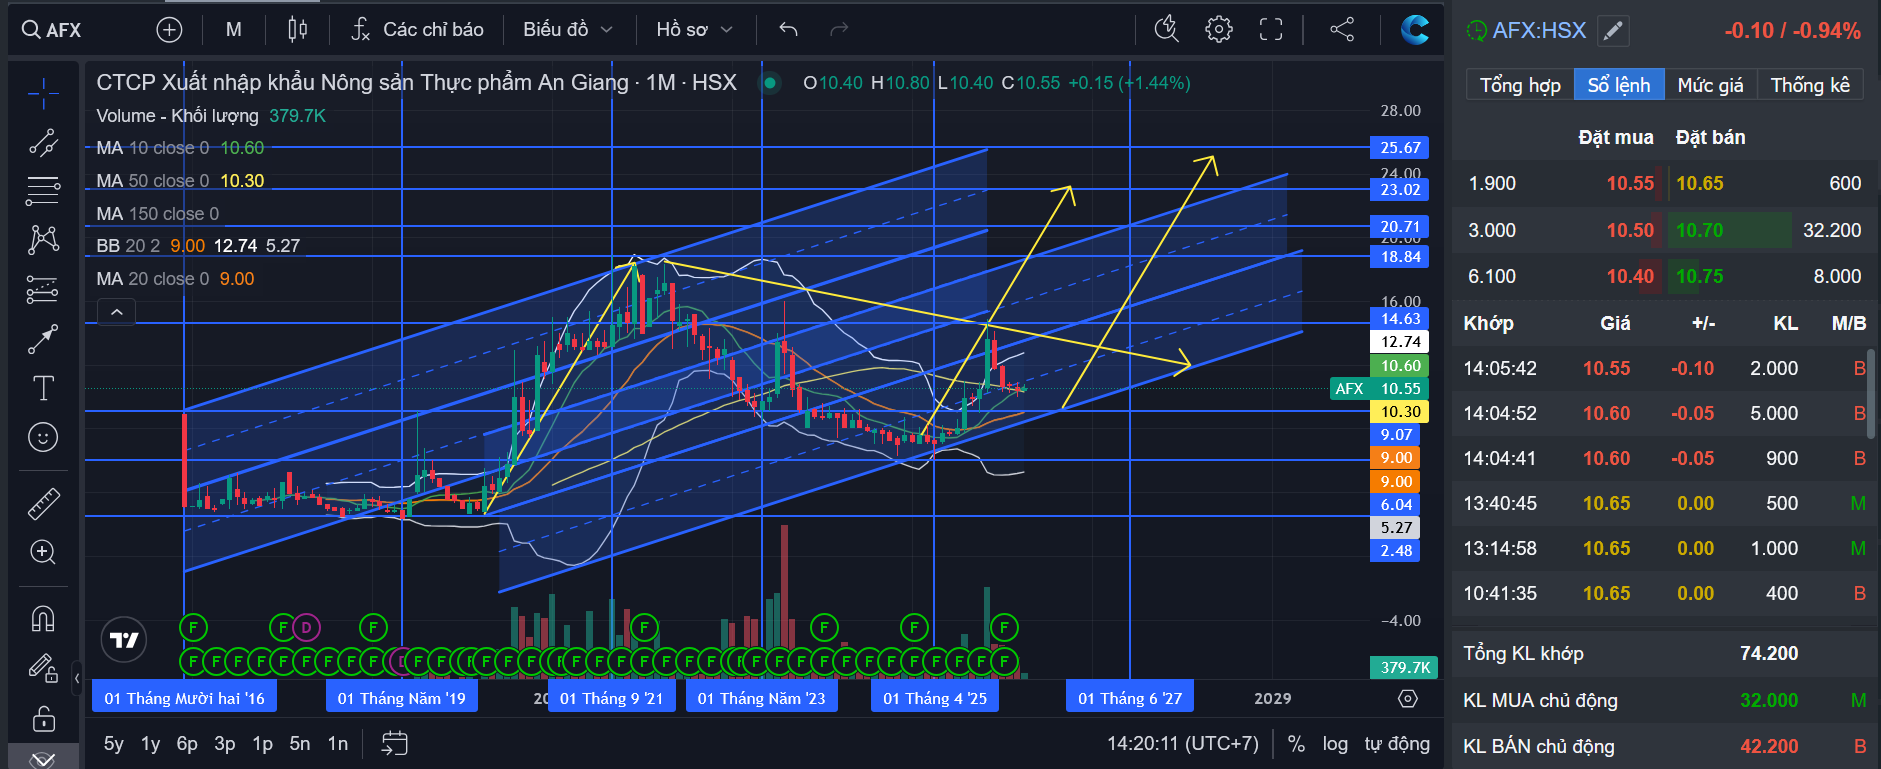Collapse the left drawing toolbar
1881x769 pixels.
click(77, 679)
